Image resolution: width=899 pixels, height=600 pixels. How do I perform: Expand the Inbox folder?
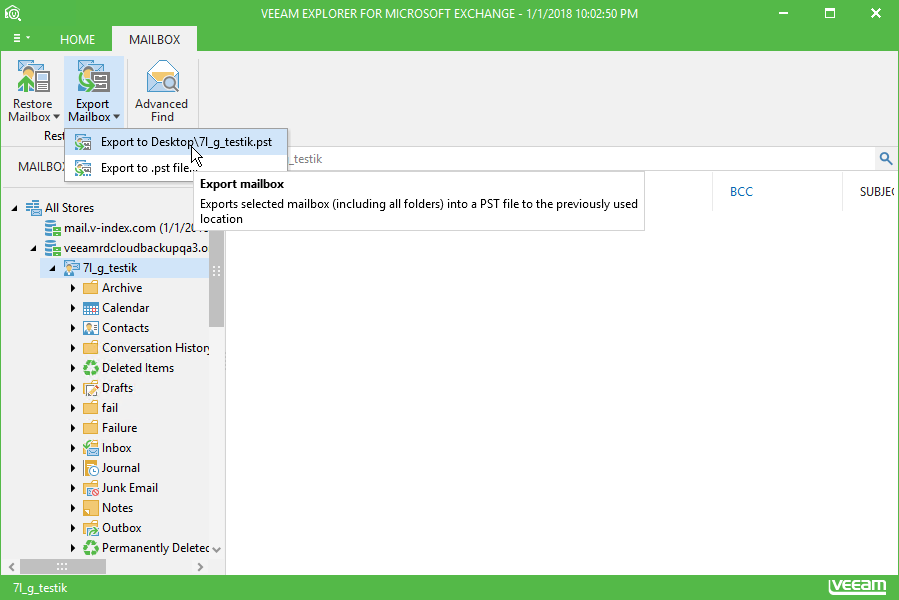tap(73, 448)
